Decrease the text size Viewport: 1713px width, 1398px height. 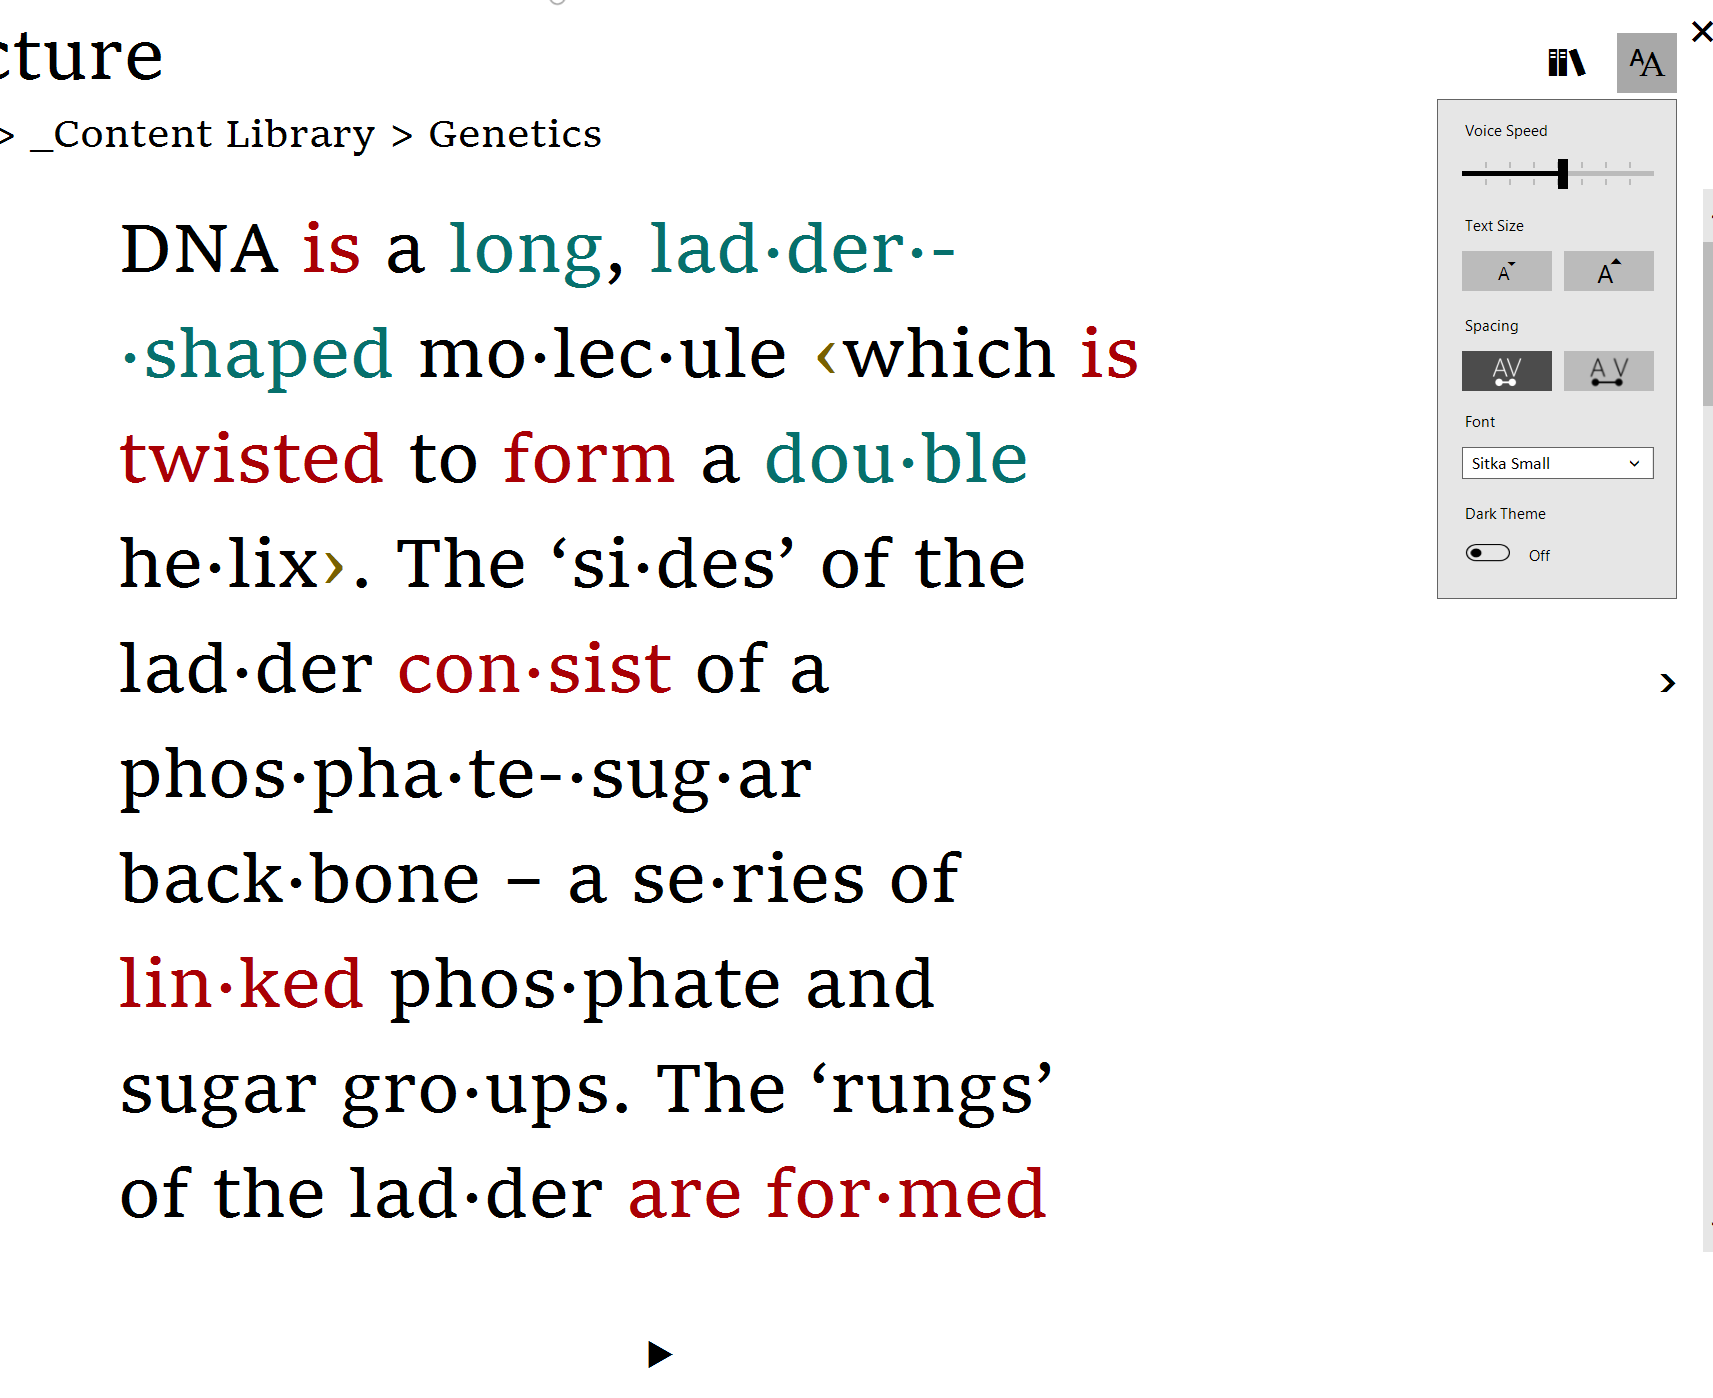click(1506, 271)
